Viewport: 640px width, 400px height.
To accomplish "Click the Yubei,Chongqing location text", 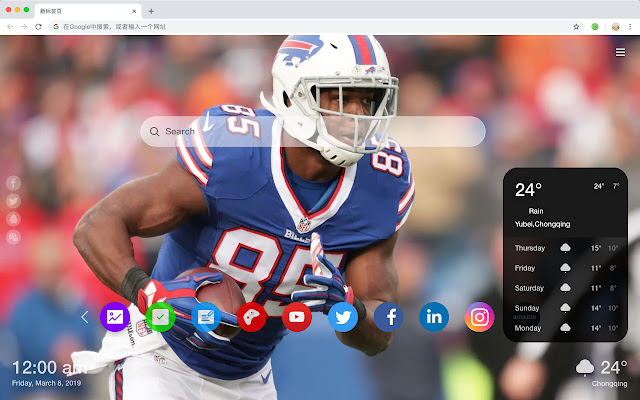I will 542,224.
